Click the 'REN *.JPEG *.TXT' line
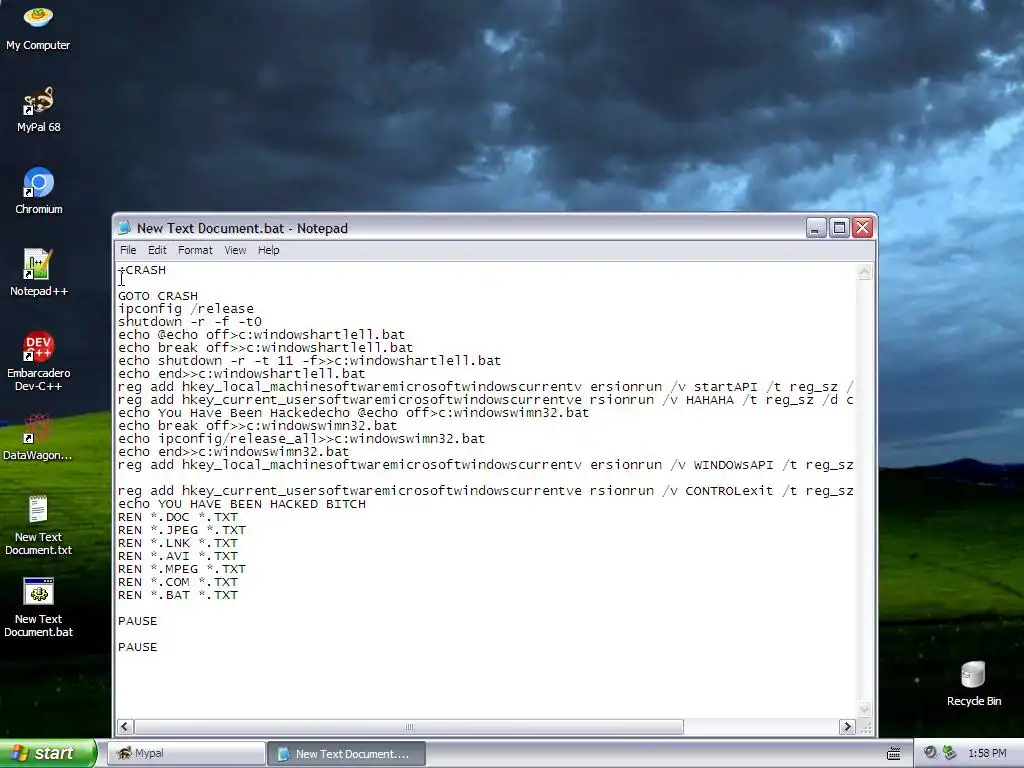1024x768 pixels. 182,530
